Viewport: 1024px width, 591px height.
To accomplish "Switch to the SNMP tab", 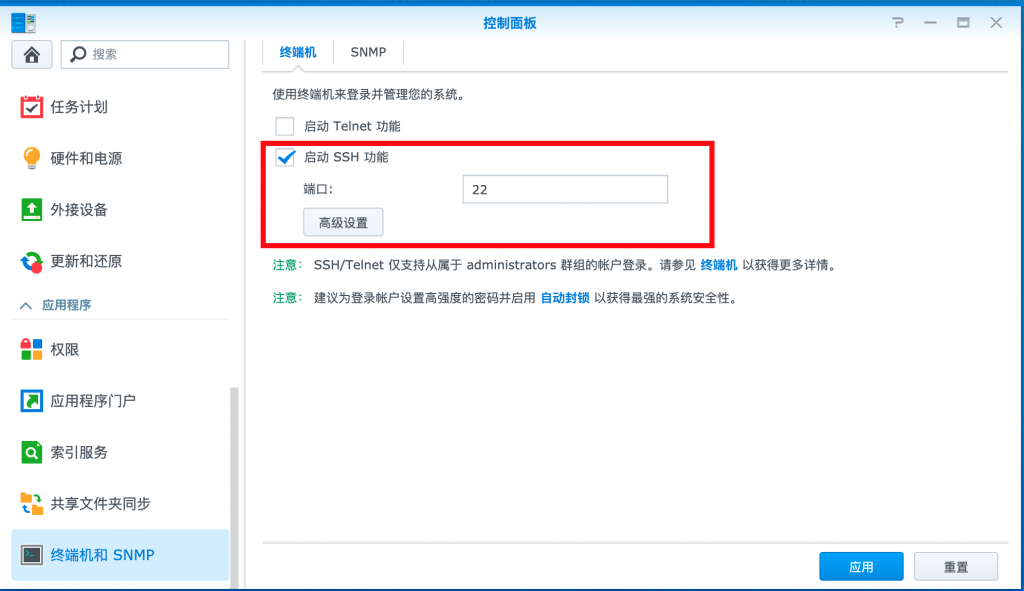I will [x=368, y=52].
